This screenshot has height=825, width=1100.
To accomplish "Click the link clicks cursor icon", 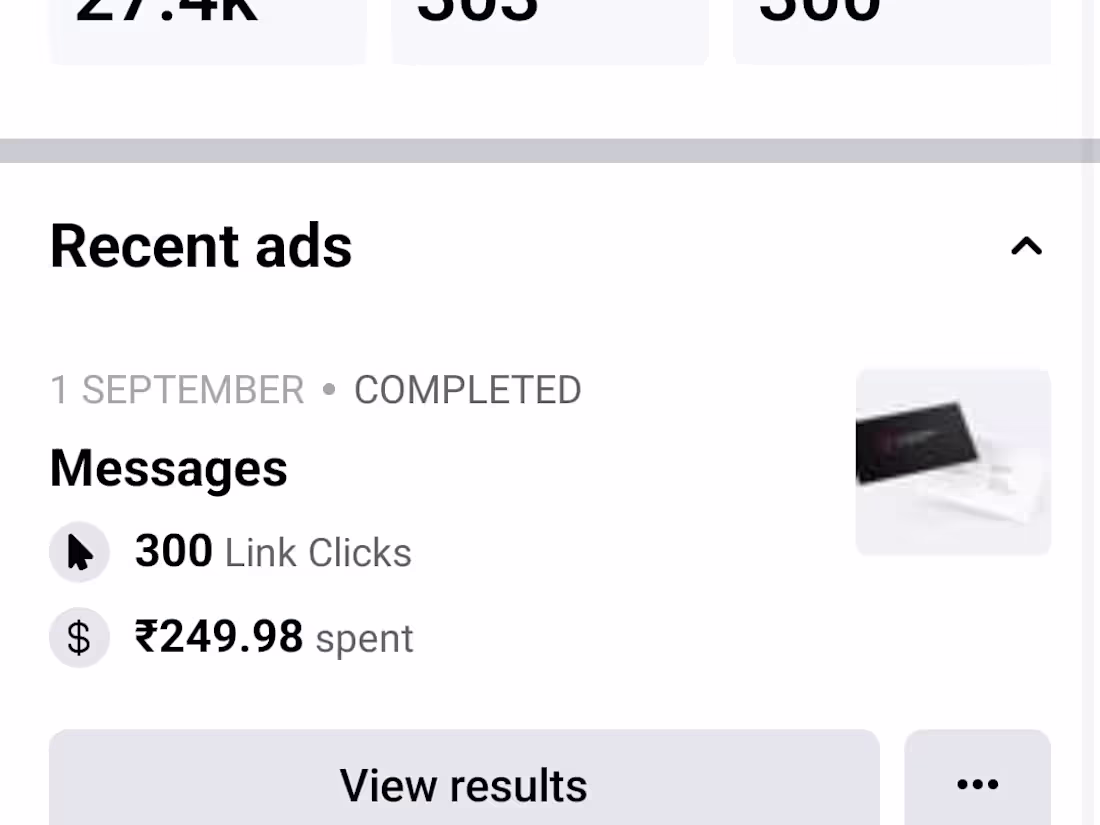I will pyautogui.click(x=79, y=552).
